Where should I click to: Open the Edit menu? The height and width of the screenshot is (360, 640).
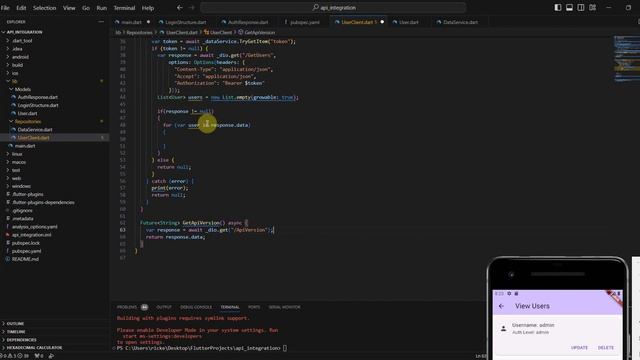[21, 8]
